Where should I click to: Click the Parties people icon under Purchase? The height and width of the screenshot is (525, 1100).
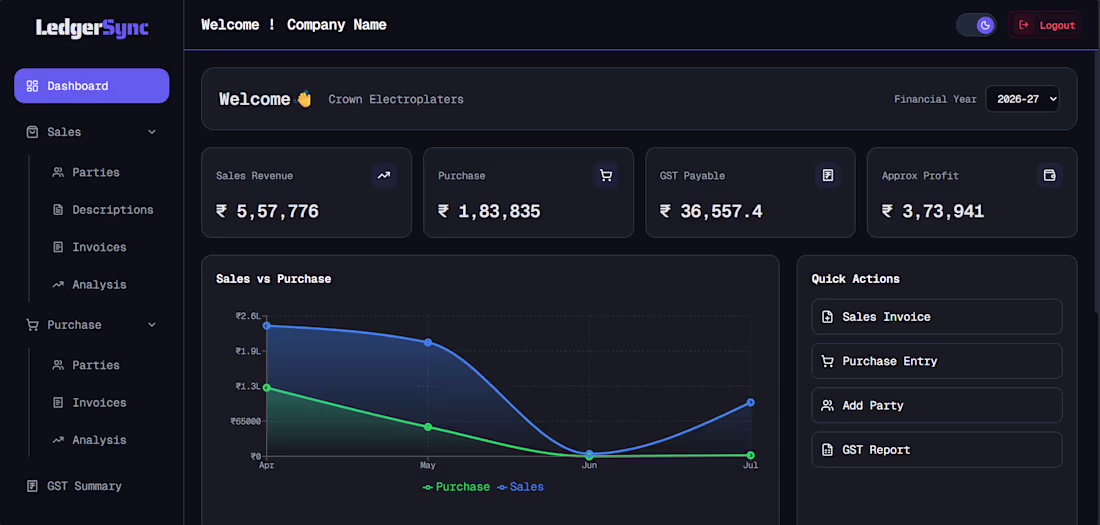pos(58,365)
